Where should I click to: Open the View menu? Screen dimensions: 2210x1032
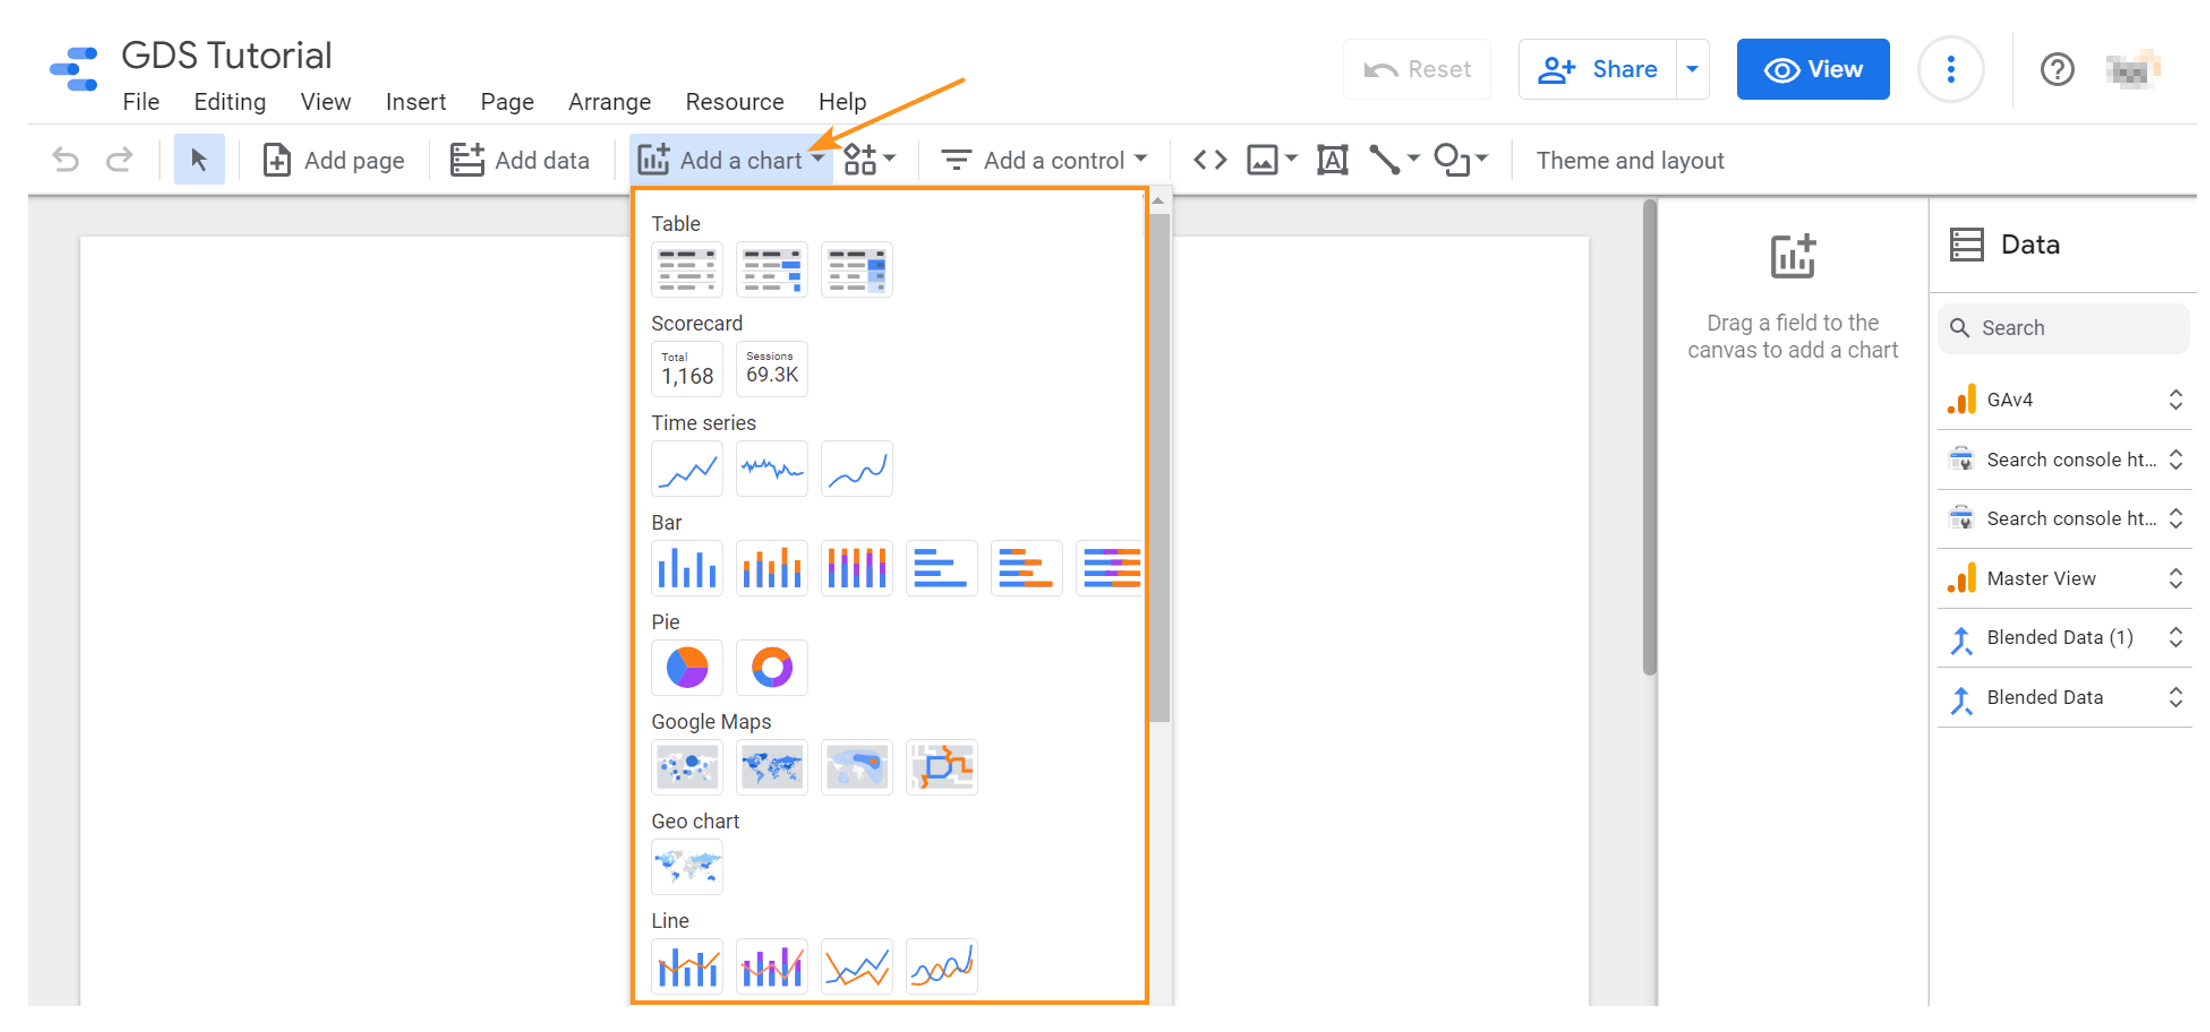point(326,102)
